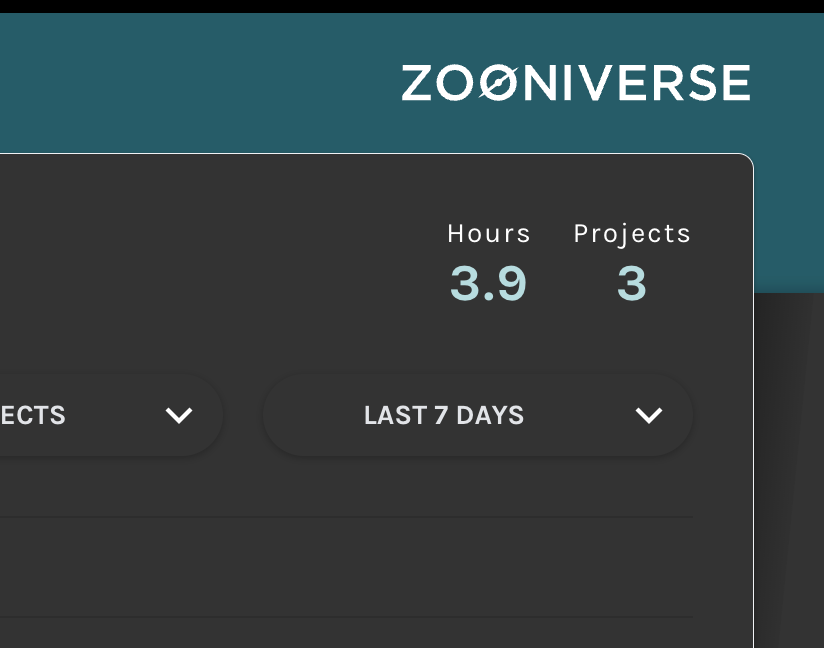Viewport: 824px width, 648px height.
Task: Click the 3.9 hours value
Action: 488,284
